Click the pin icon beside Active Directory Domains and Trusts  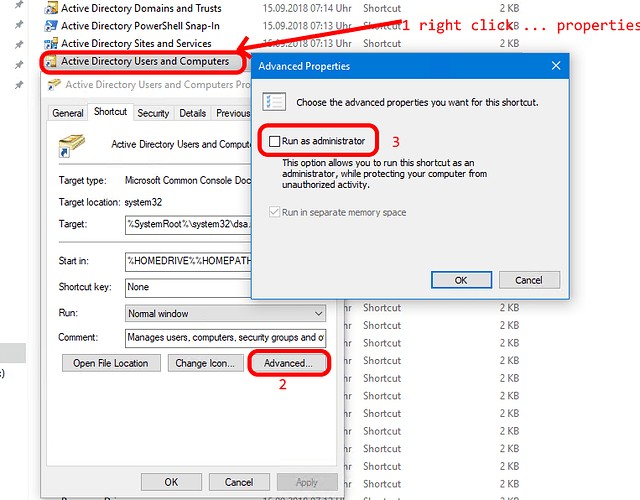pos(19,5)
